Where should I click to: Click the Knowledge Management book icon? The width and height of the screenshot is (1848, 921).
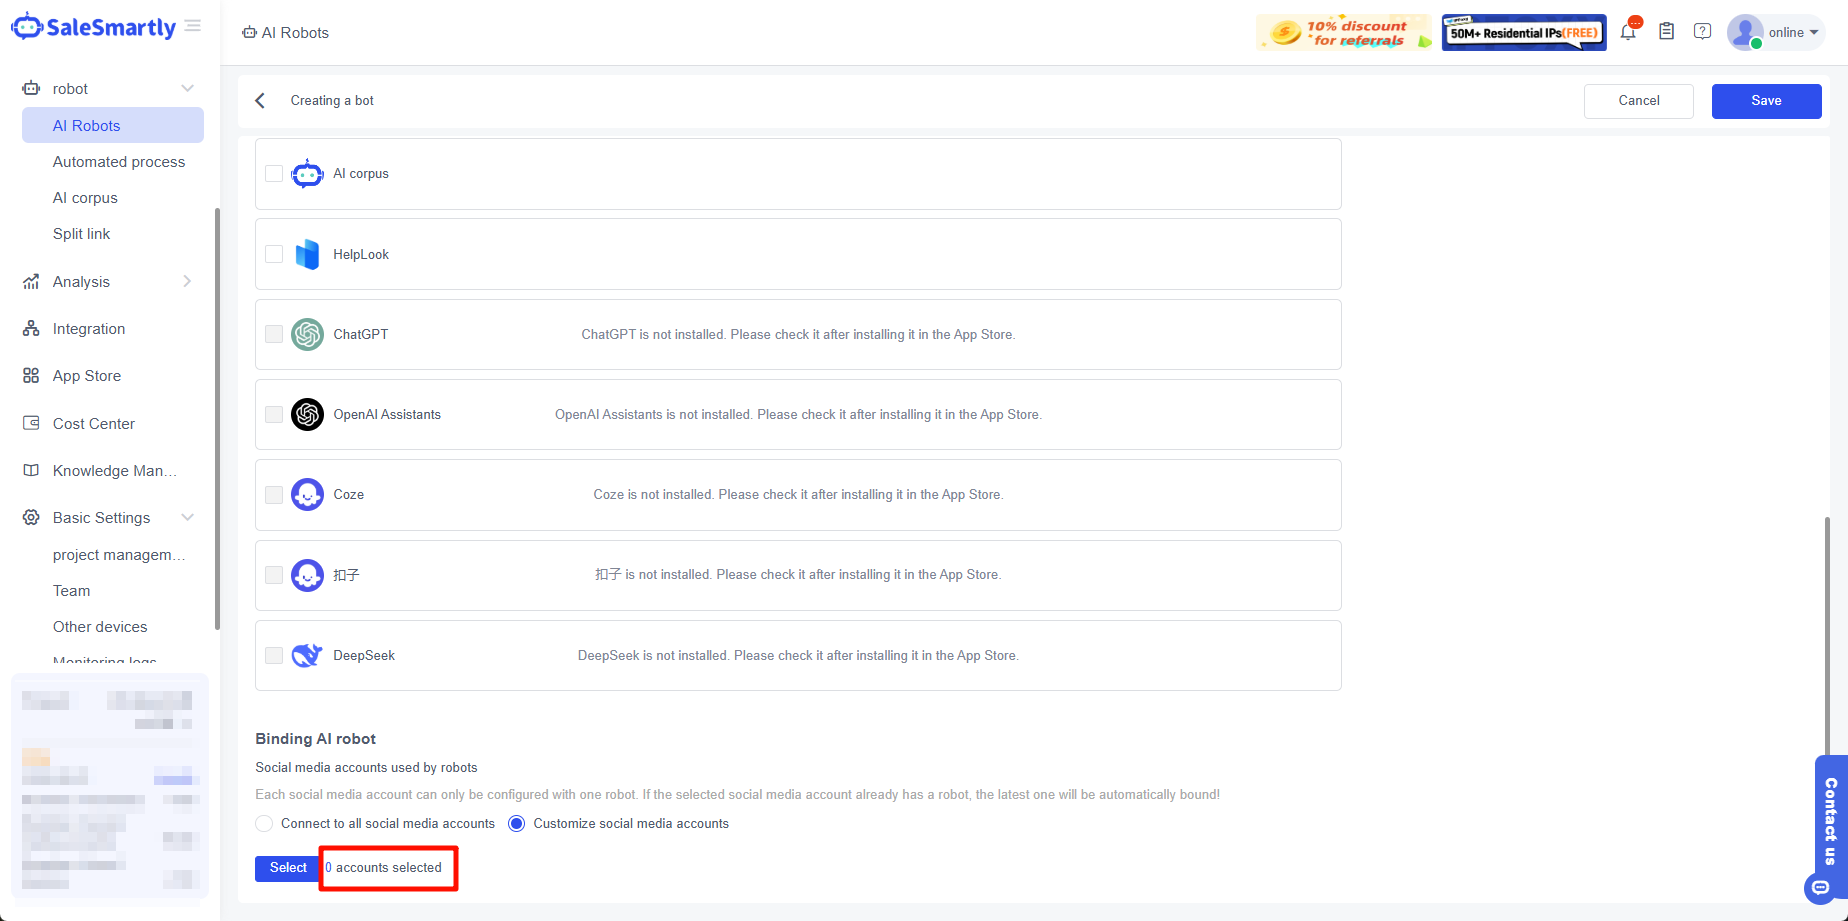pyautogui.click(x=31, y=471)
